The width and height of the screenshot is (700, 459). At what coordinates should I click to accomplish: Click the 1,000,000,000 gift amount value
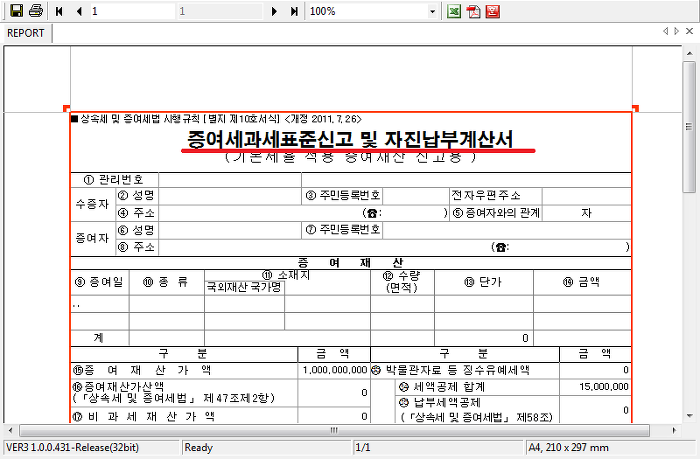335,370
